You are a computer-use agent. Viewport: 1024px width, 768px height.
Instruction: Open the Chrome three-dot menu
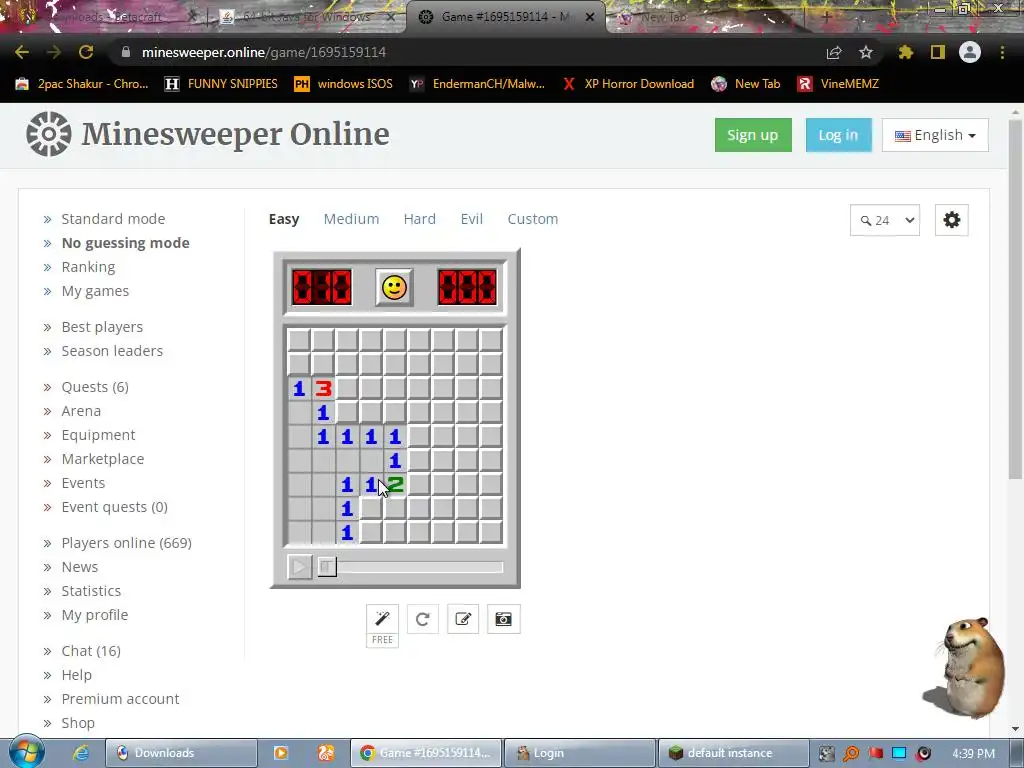tap(1002, 52)
